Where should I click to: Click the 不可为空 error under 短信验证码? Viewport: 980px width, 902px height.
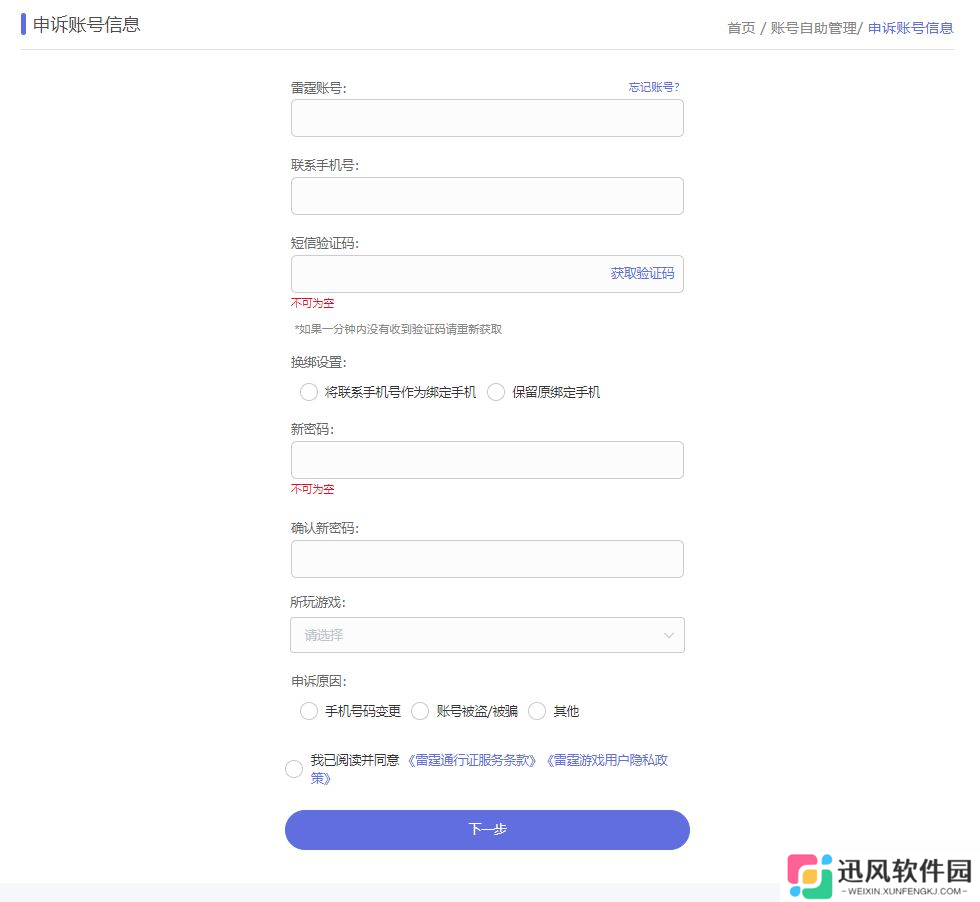(x=312, y=303)
